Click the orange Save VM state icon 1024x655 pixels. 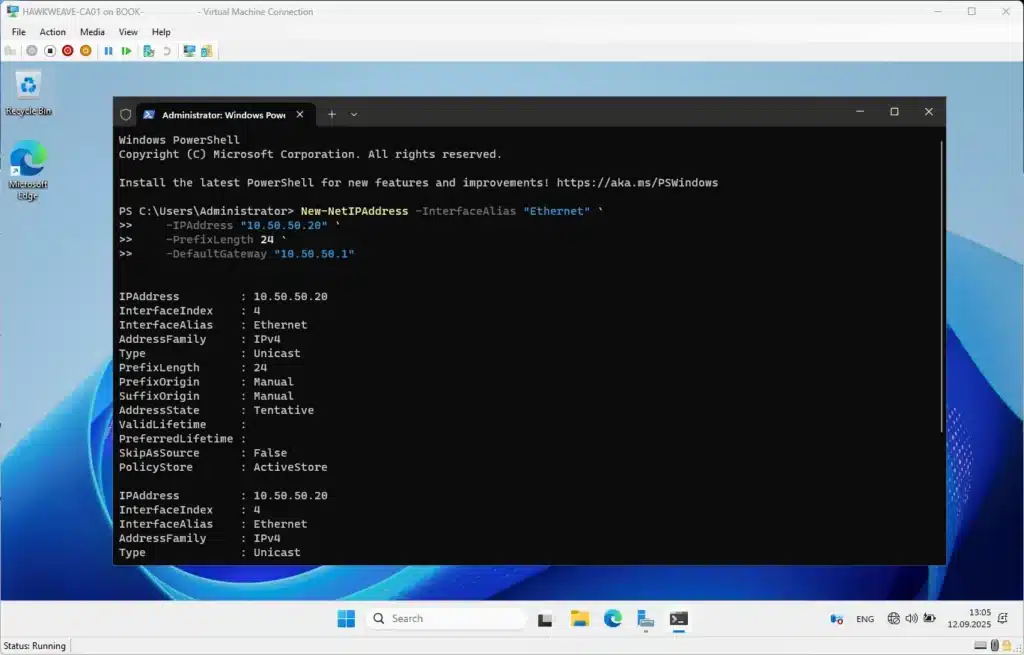(85, 50)
